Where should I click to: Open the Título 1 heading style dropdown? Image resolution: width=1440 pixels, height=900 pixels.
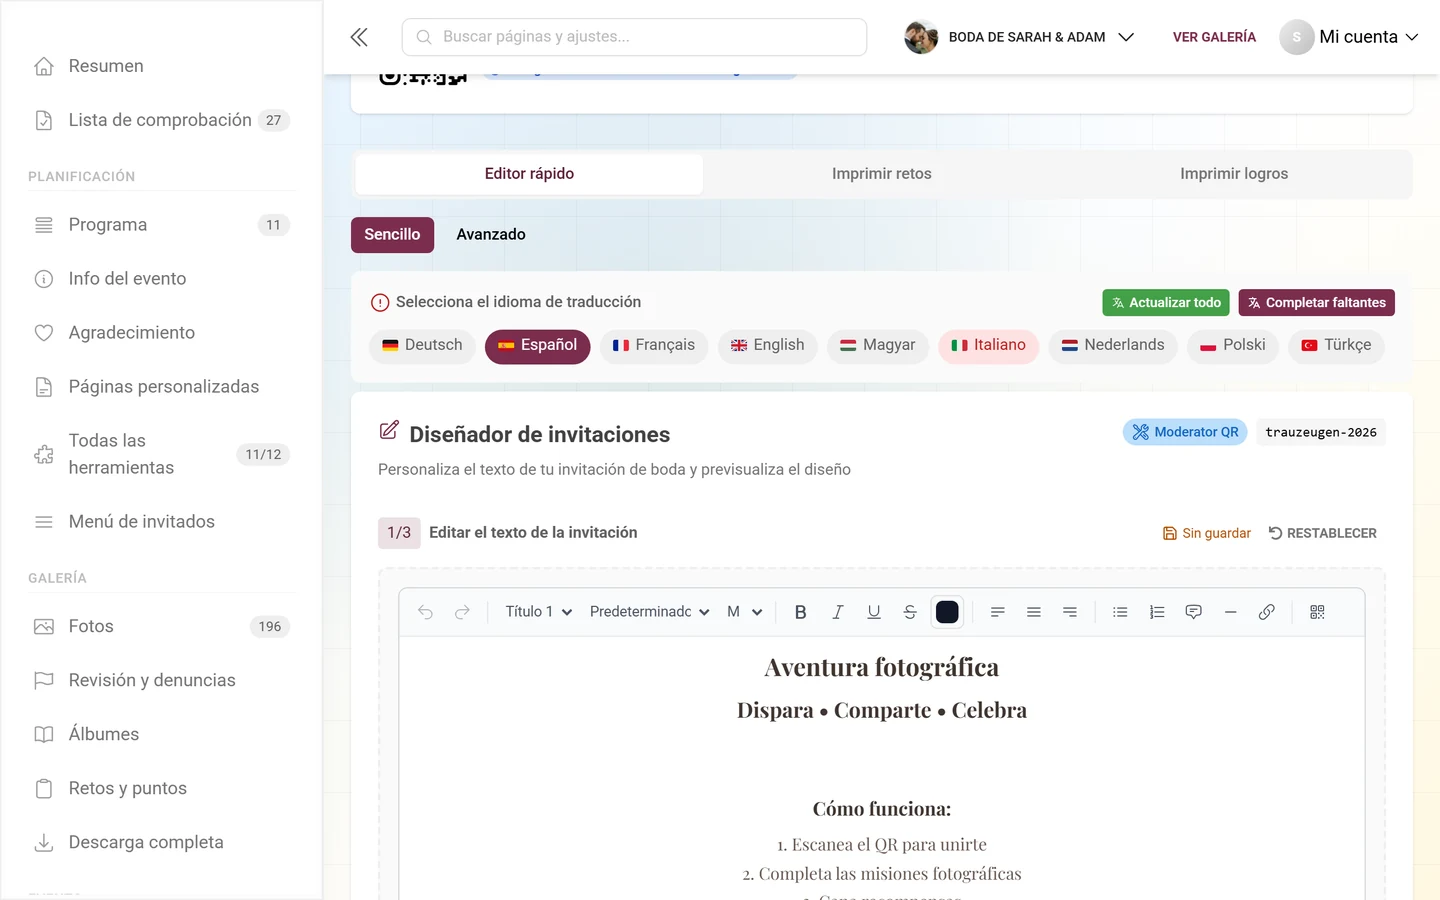(x=538, y=612)
